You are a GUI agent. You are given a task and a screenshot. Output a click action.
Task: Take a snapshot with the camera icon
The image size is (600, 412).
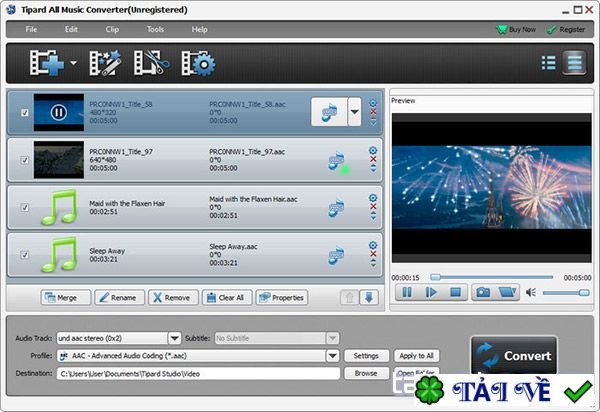click(x=482, y=292)
